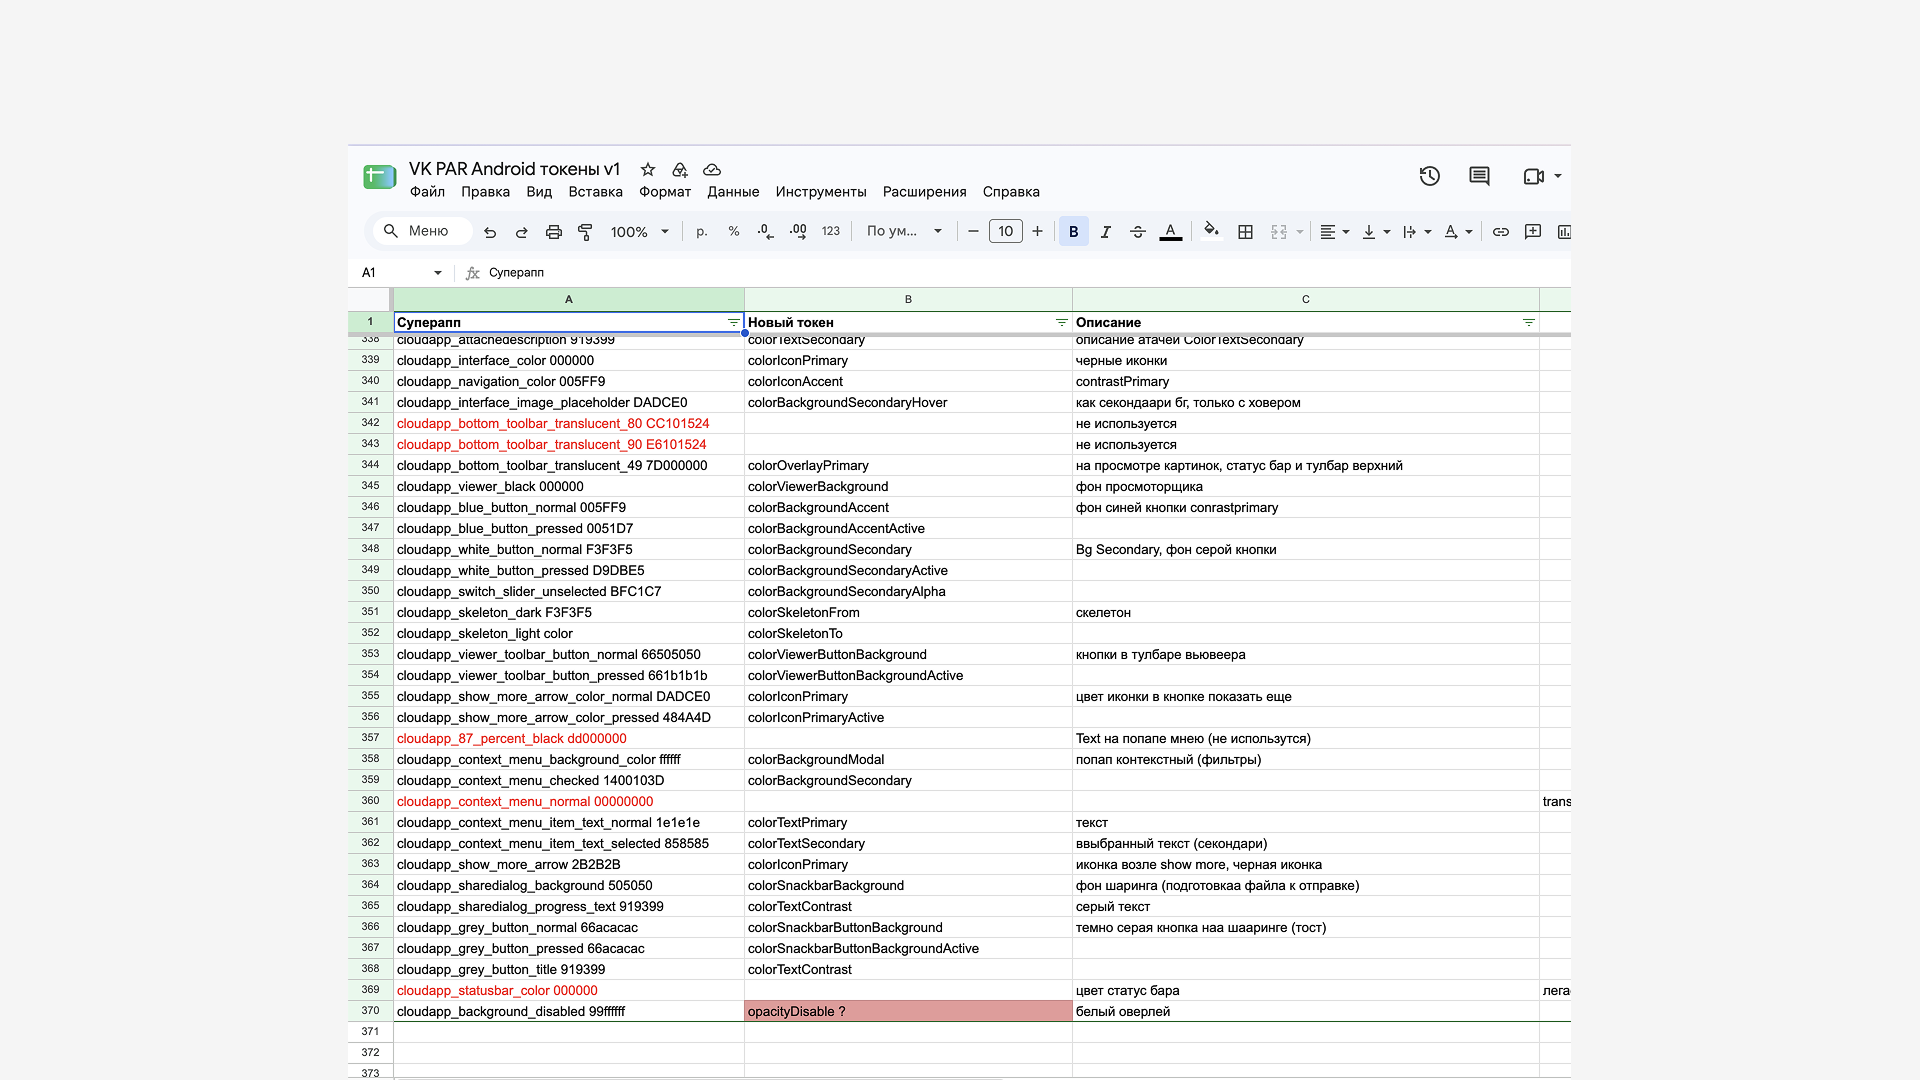1920x1080 pixels.
Task: Open Meet call options arrow
Action: tap(1558, 176)
